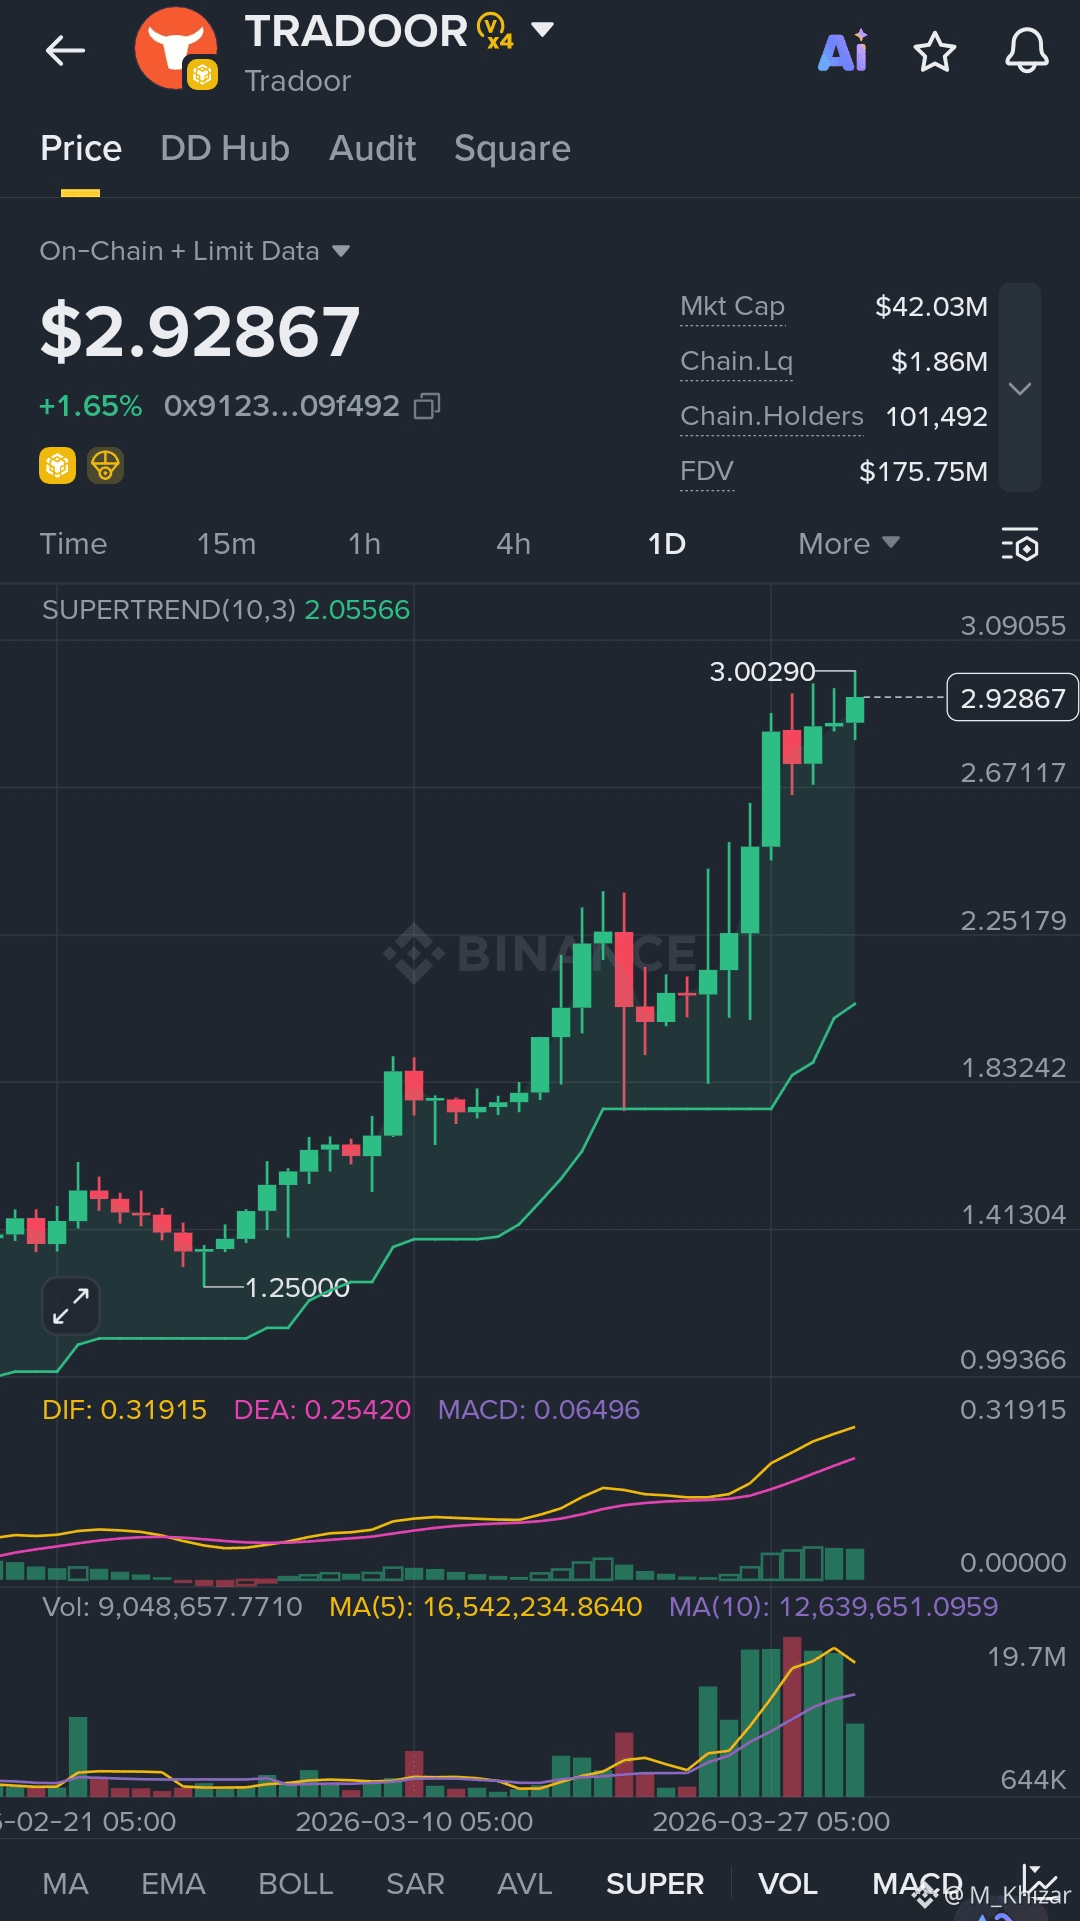This screenshot has height=1921, width=1080.
Task: Set a price alert with the bell
Action: 1027,51
